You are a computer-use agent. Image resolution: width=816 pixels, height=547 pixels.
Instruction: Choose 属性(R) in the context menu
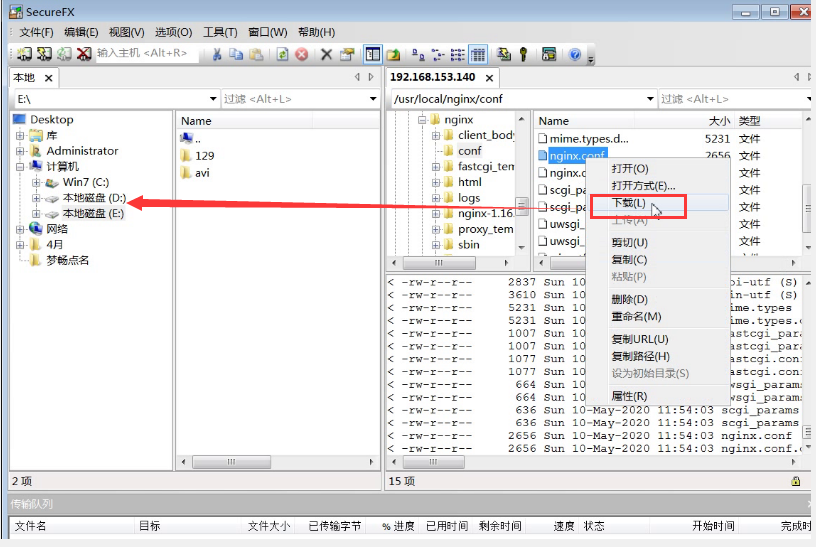(x=658, y=396)
